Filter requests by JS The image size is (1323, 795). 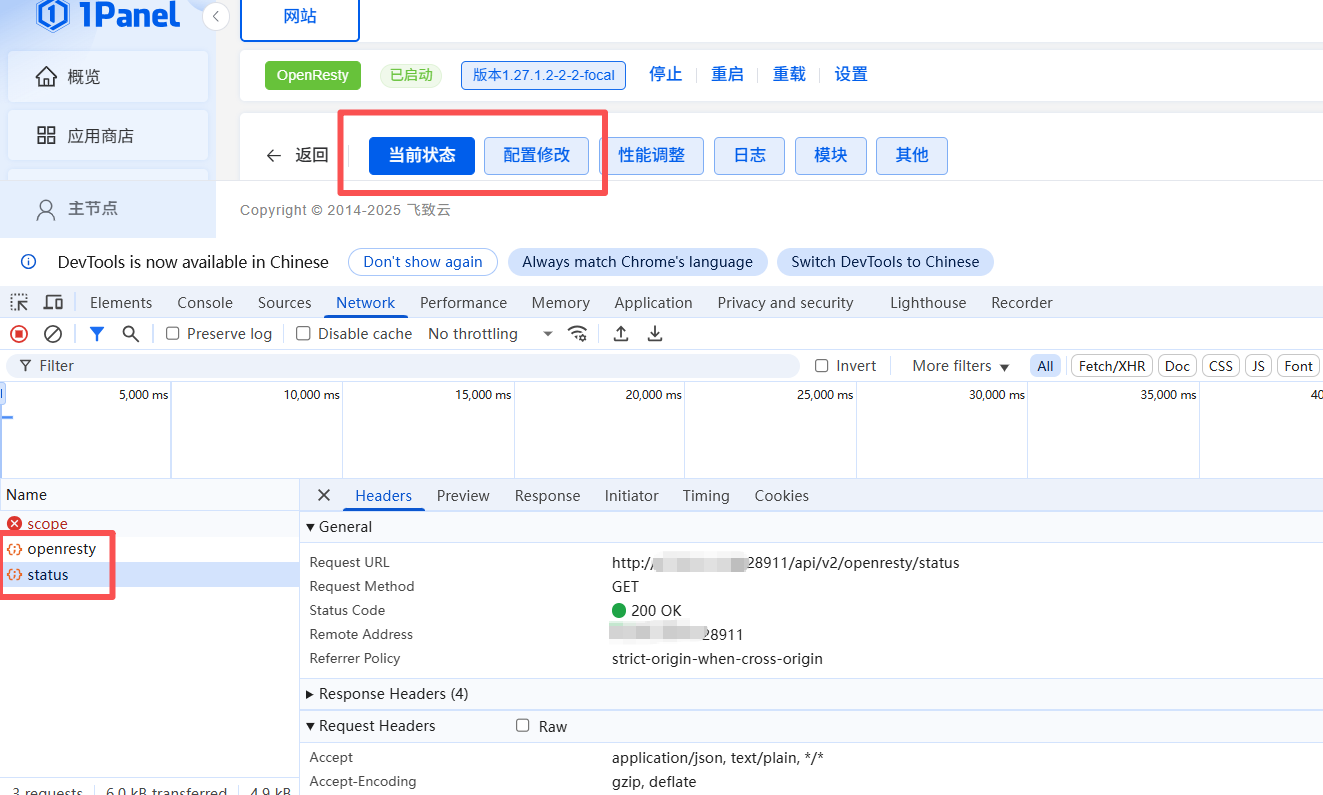tap(1258, 366)
